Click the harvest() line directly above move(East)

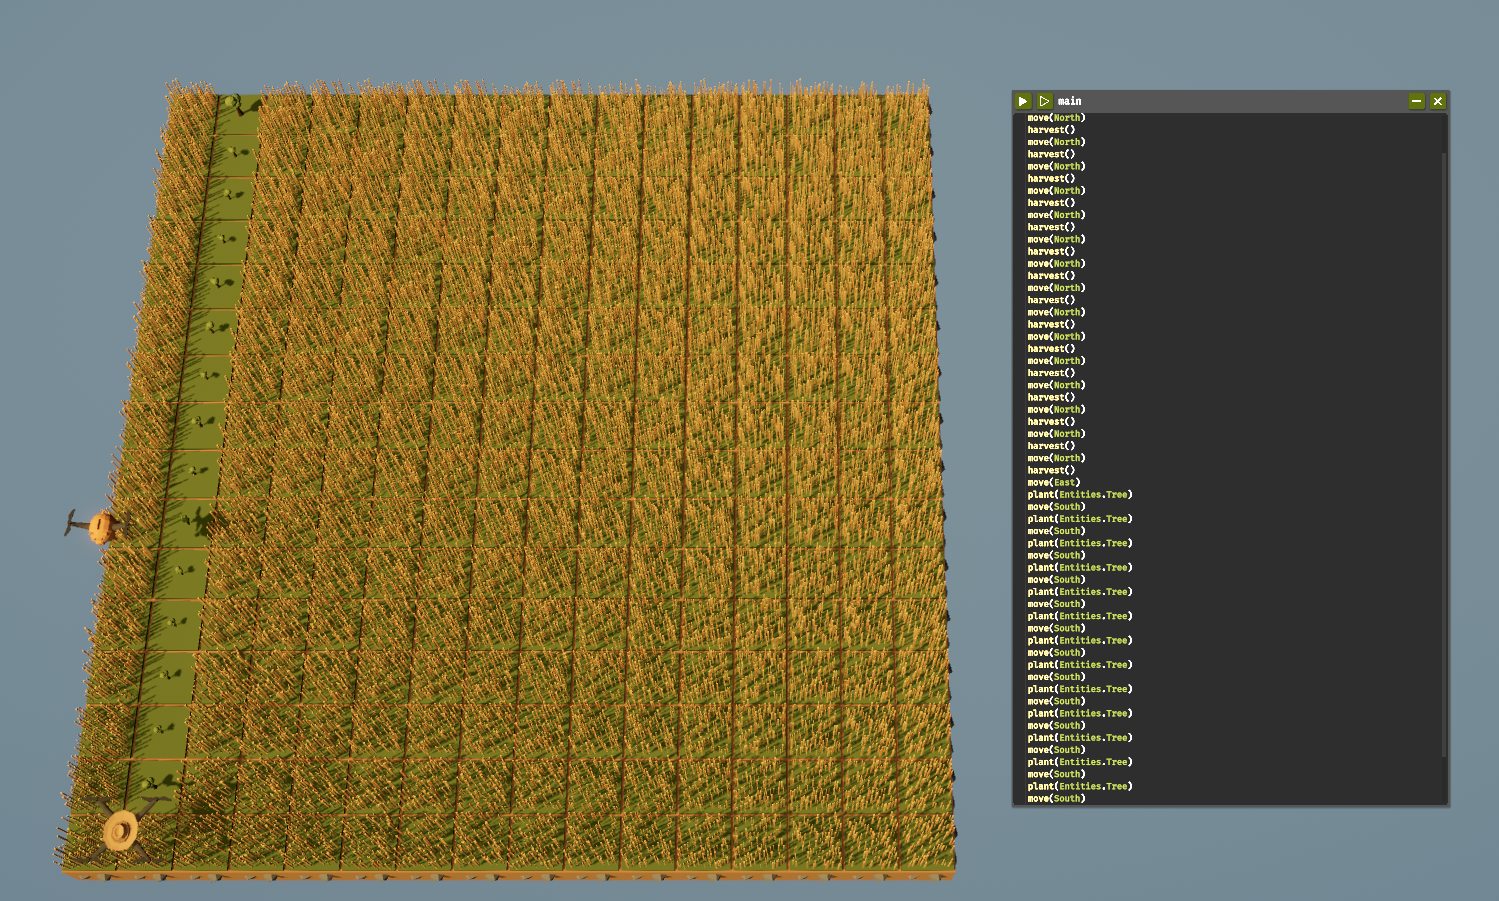point(1051,470)
